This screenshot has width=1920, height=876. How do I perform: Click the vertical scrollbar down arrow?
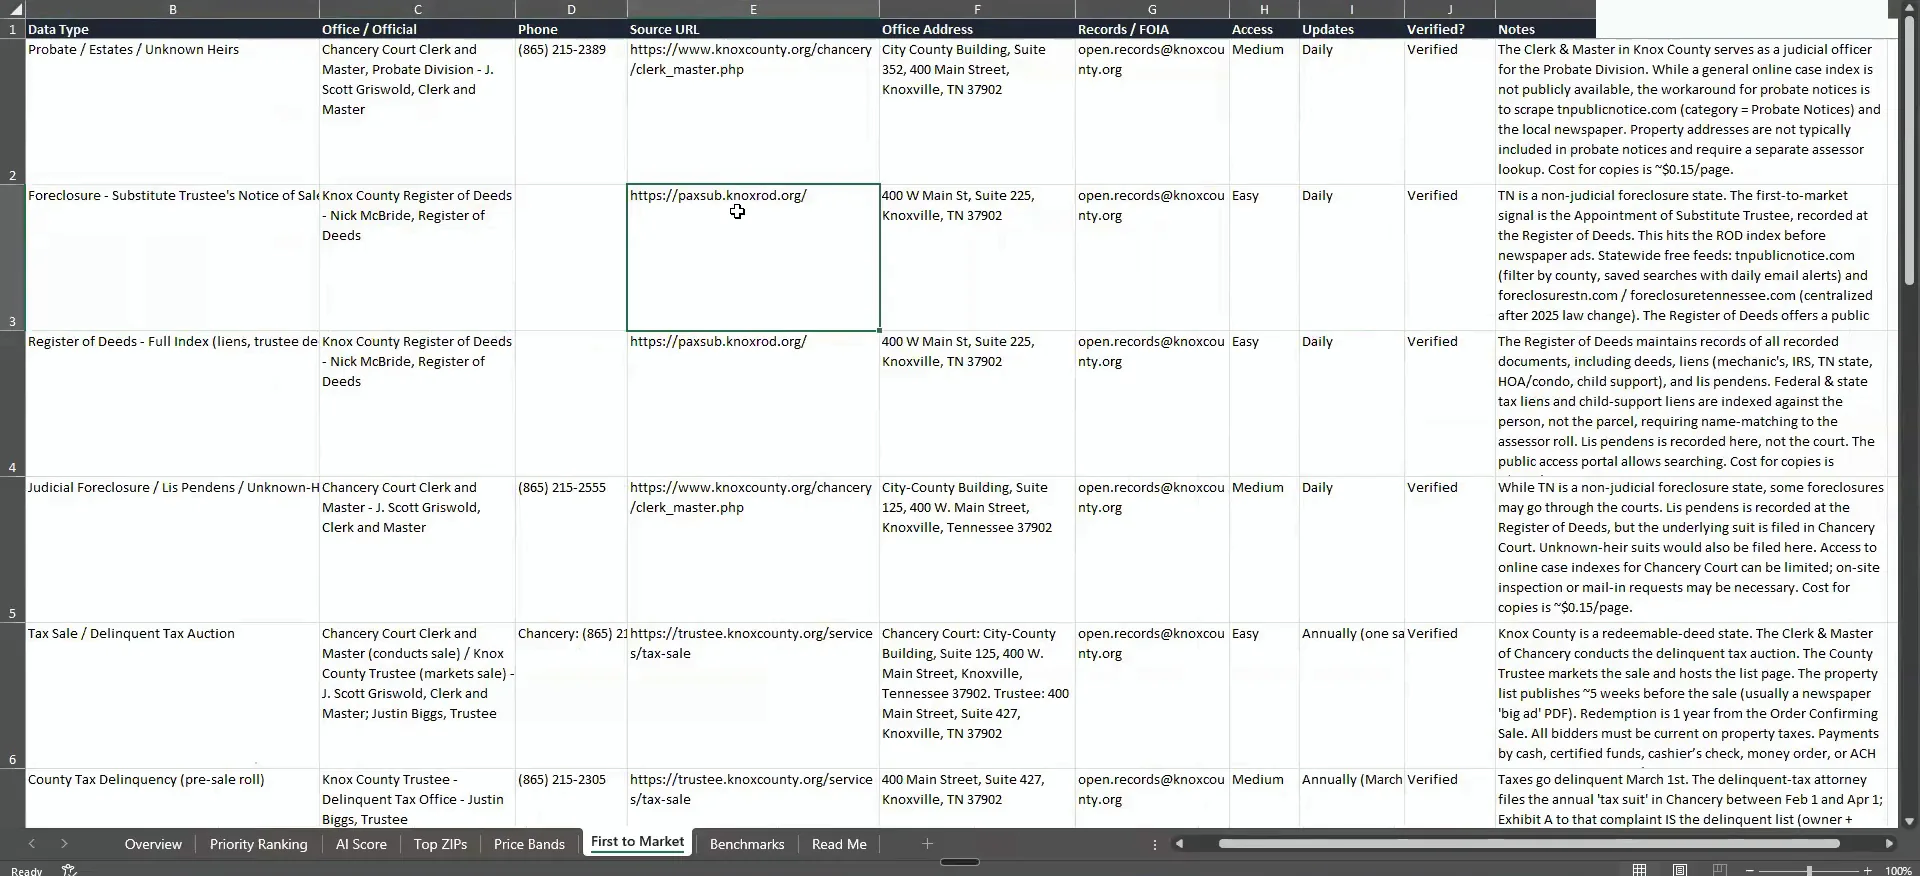coord(1909,821)
